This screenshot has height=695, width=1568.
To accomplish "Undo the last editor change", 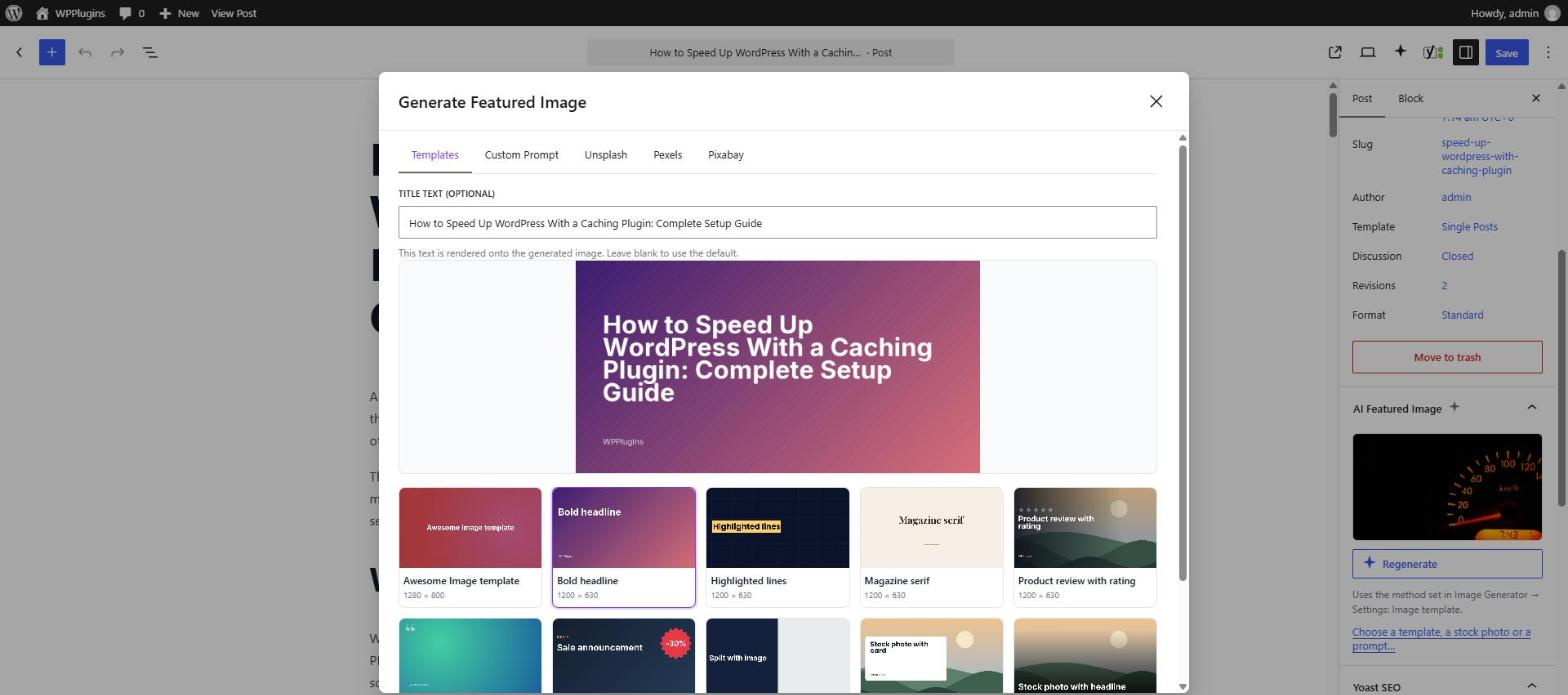I will (x=85, y=52).
